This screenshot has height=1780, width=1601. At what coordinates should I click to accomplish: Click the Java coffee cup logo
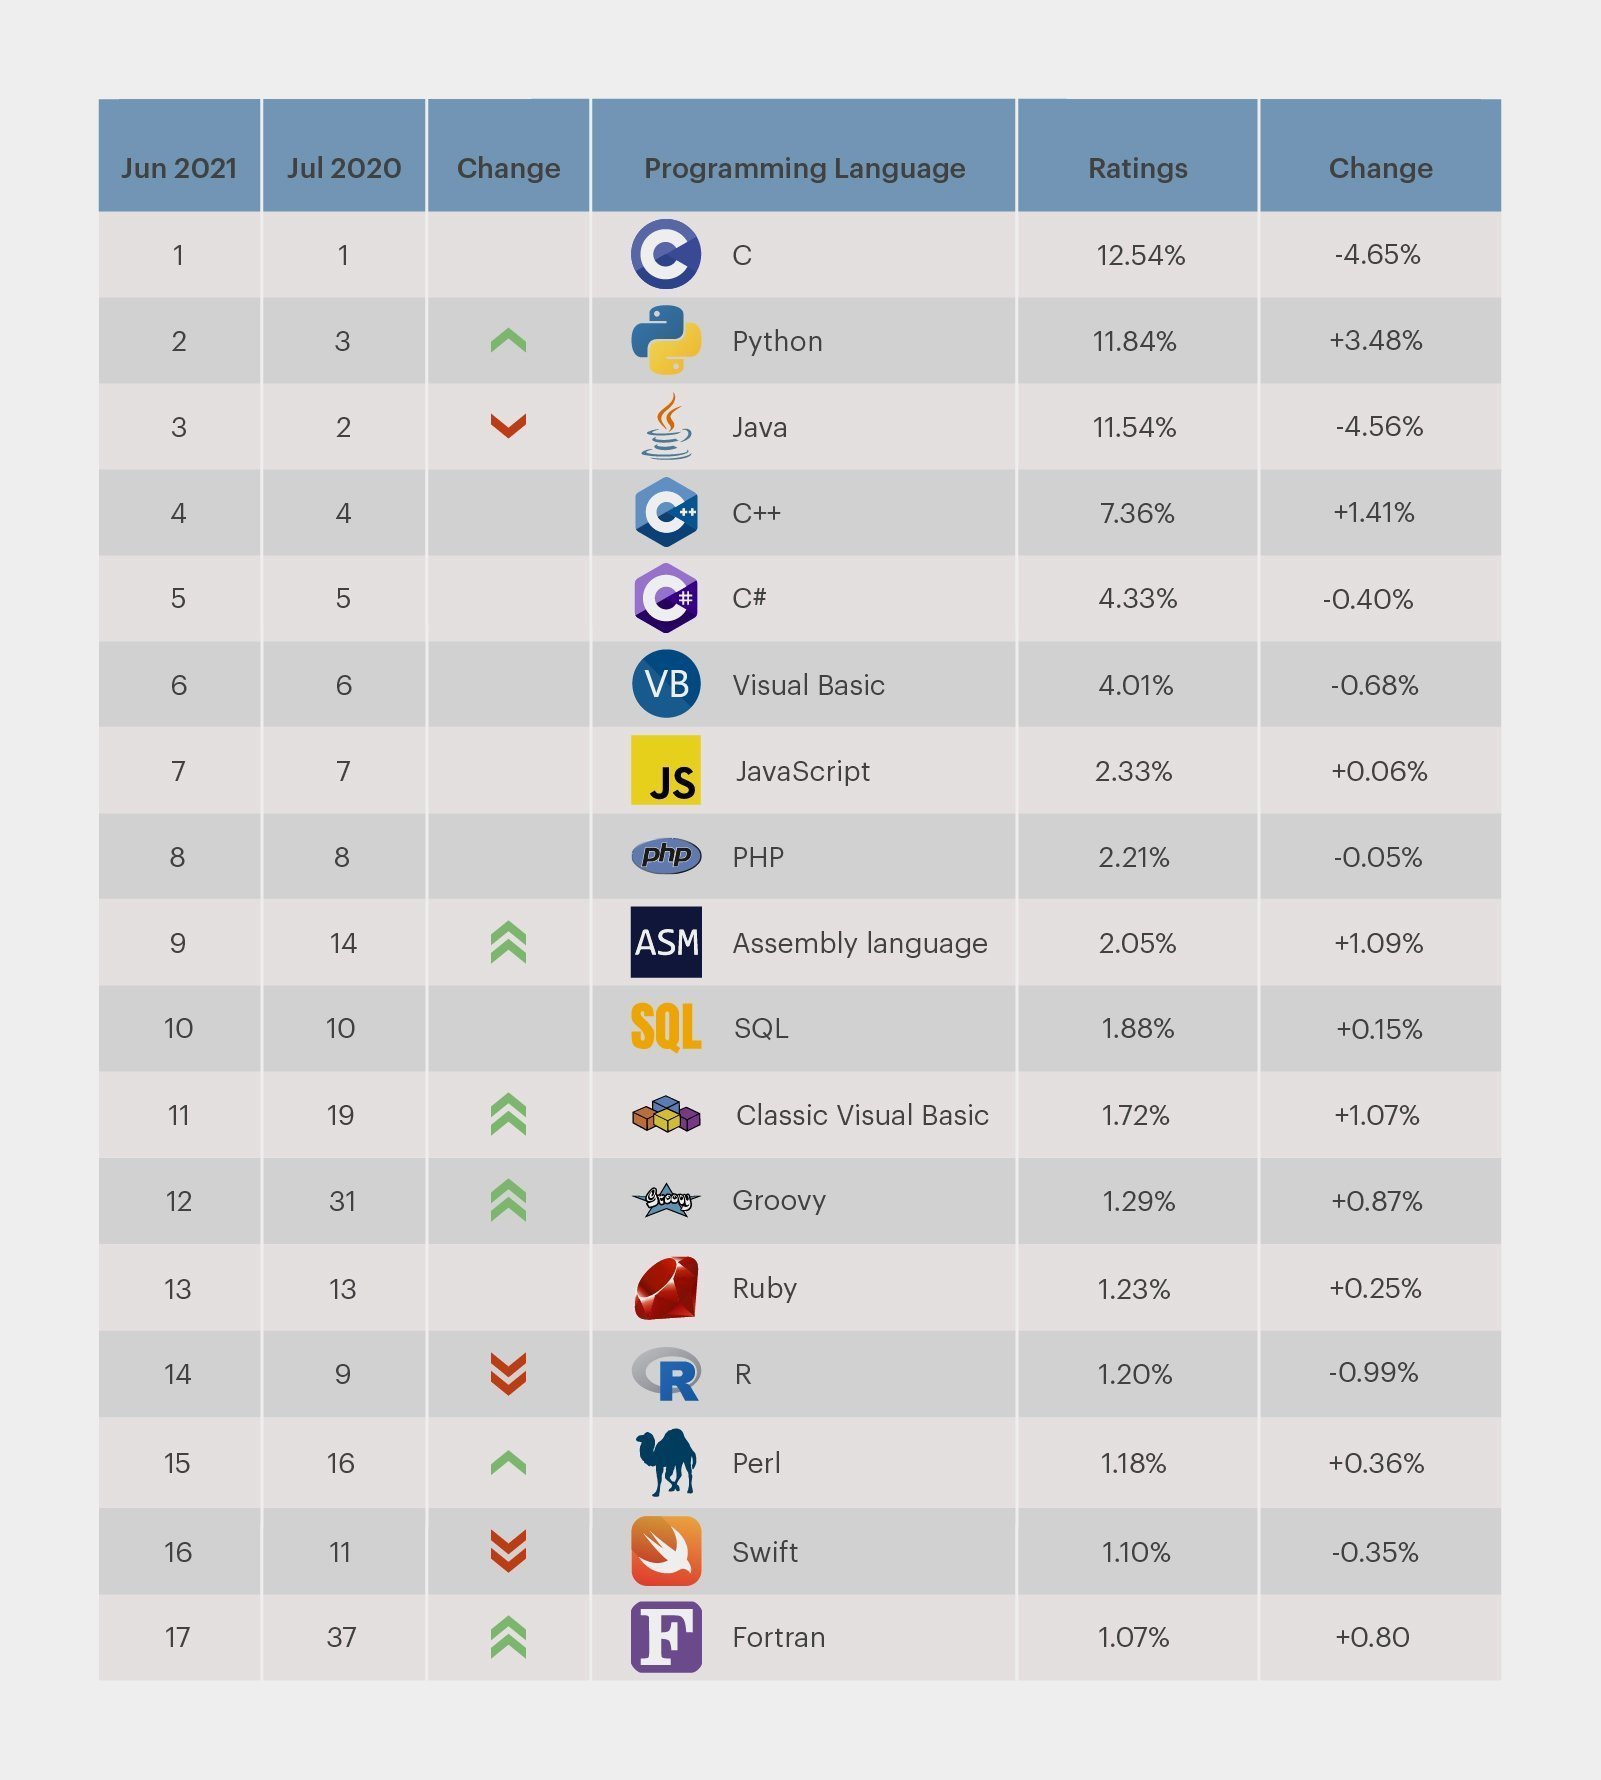point(667,426)
